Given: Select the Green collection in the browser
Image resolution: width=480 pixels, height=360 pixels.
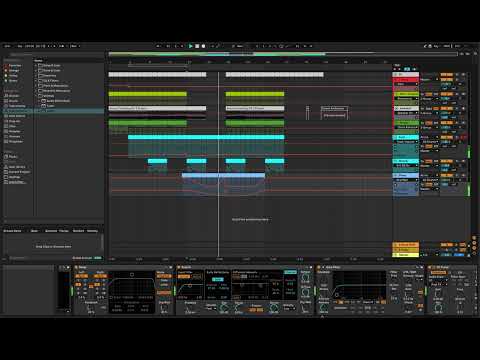Looking at the screenshot, I should tap(11, 81).
